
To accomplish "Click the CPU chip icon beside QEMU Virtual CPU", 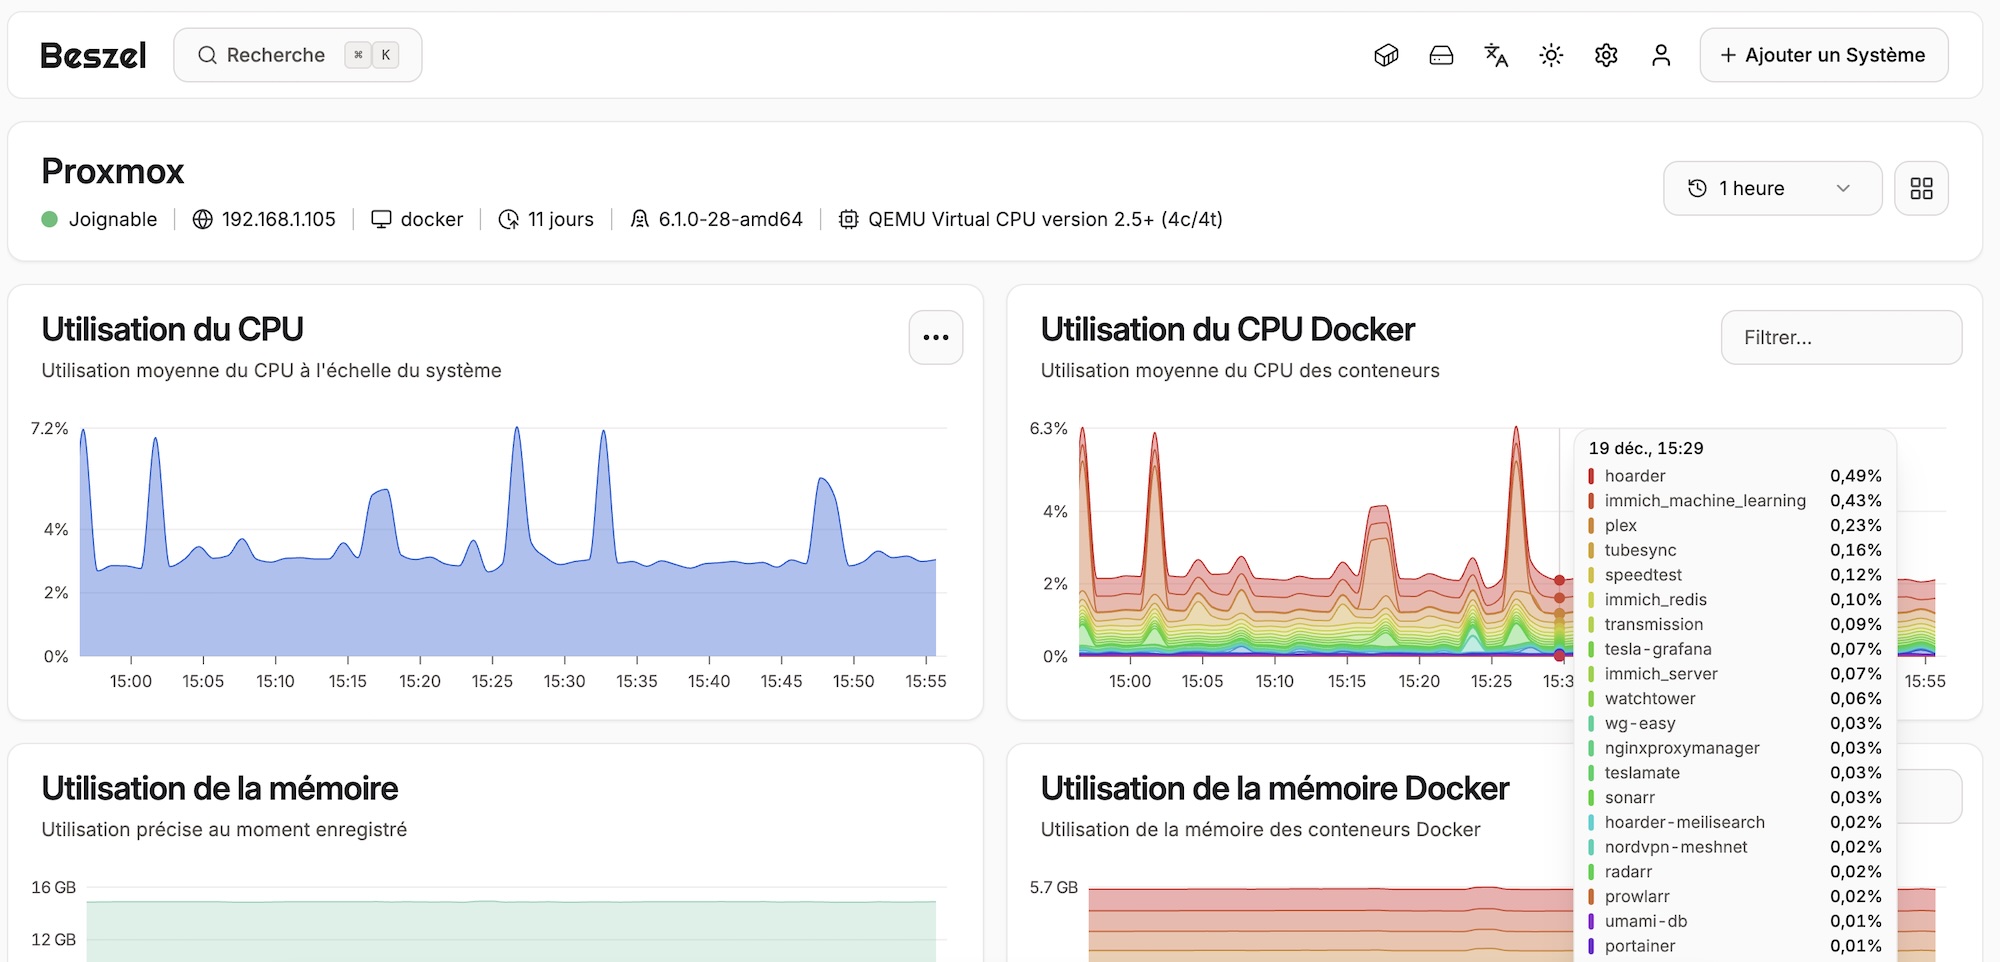I will pyautogui.click(x=848, y=219).
